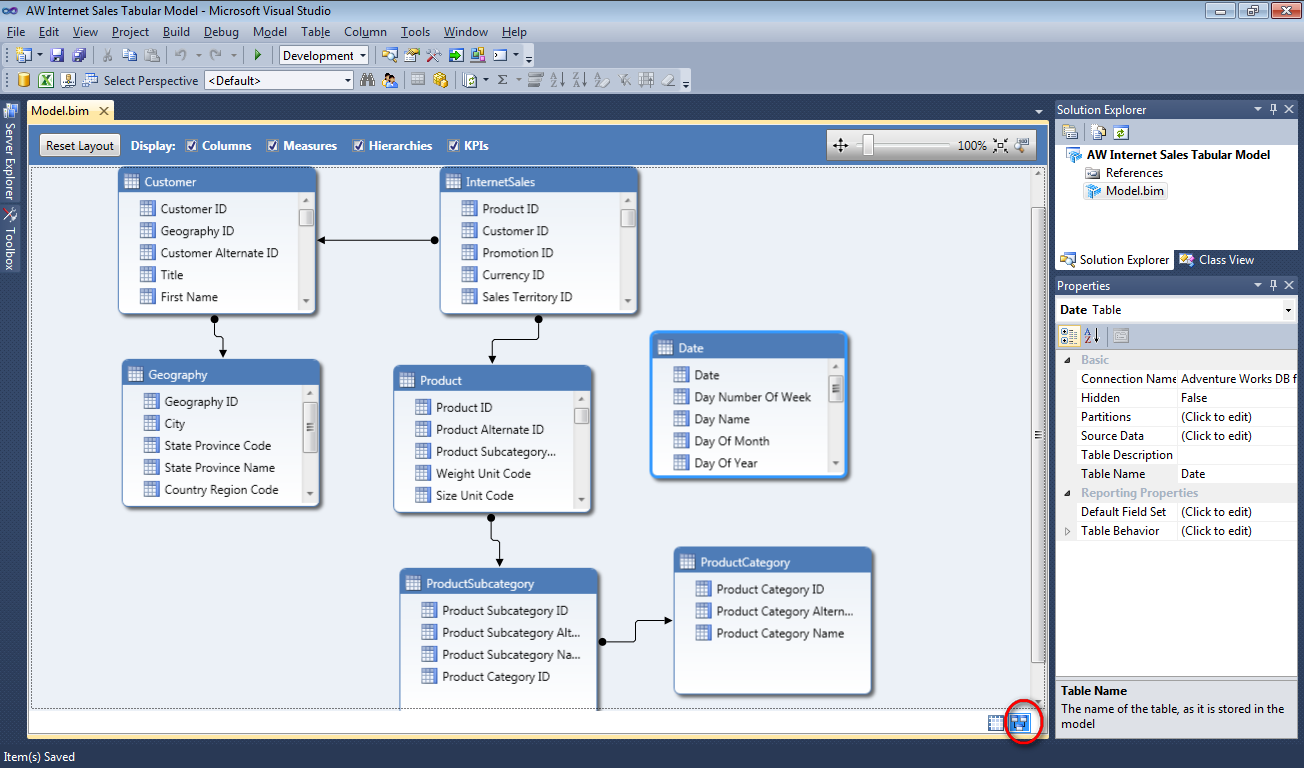Image resolution: width=1304 pixels, height=768 pixels.
Task: Open the Undo history dropdown arrow
Action: click(199, 55)
